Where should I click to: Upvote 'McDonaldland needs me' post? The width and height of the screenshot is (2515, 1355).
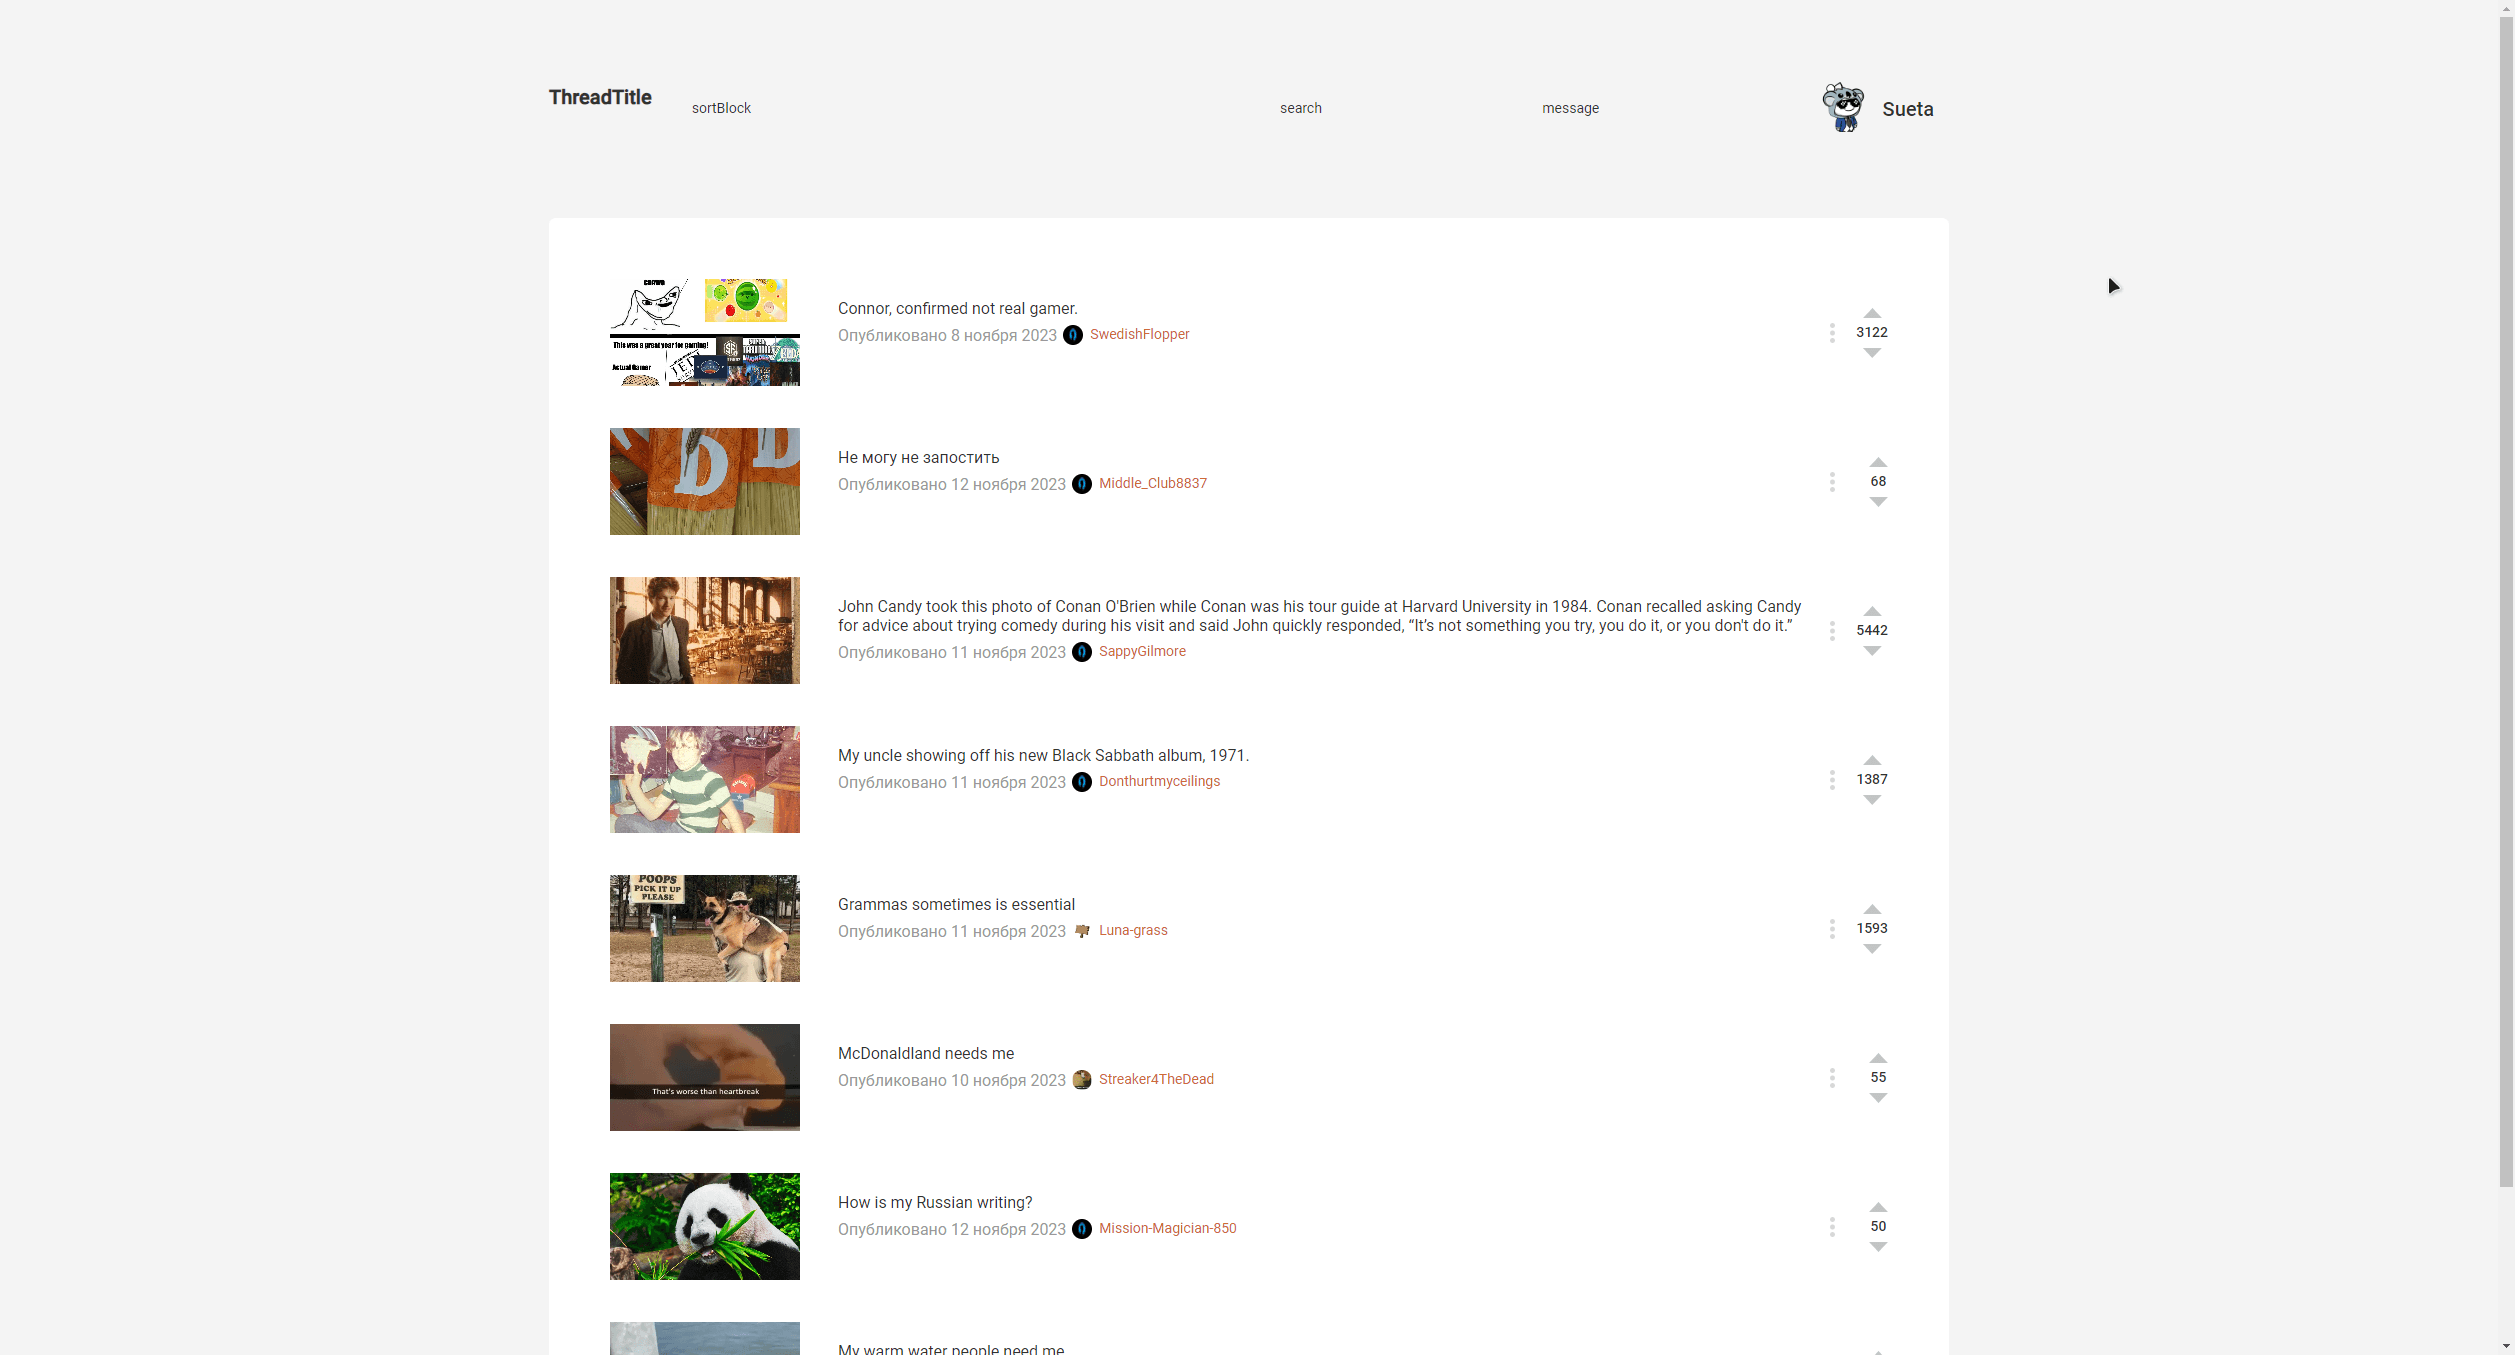pyautogui.click(x=1878, y=1058)
